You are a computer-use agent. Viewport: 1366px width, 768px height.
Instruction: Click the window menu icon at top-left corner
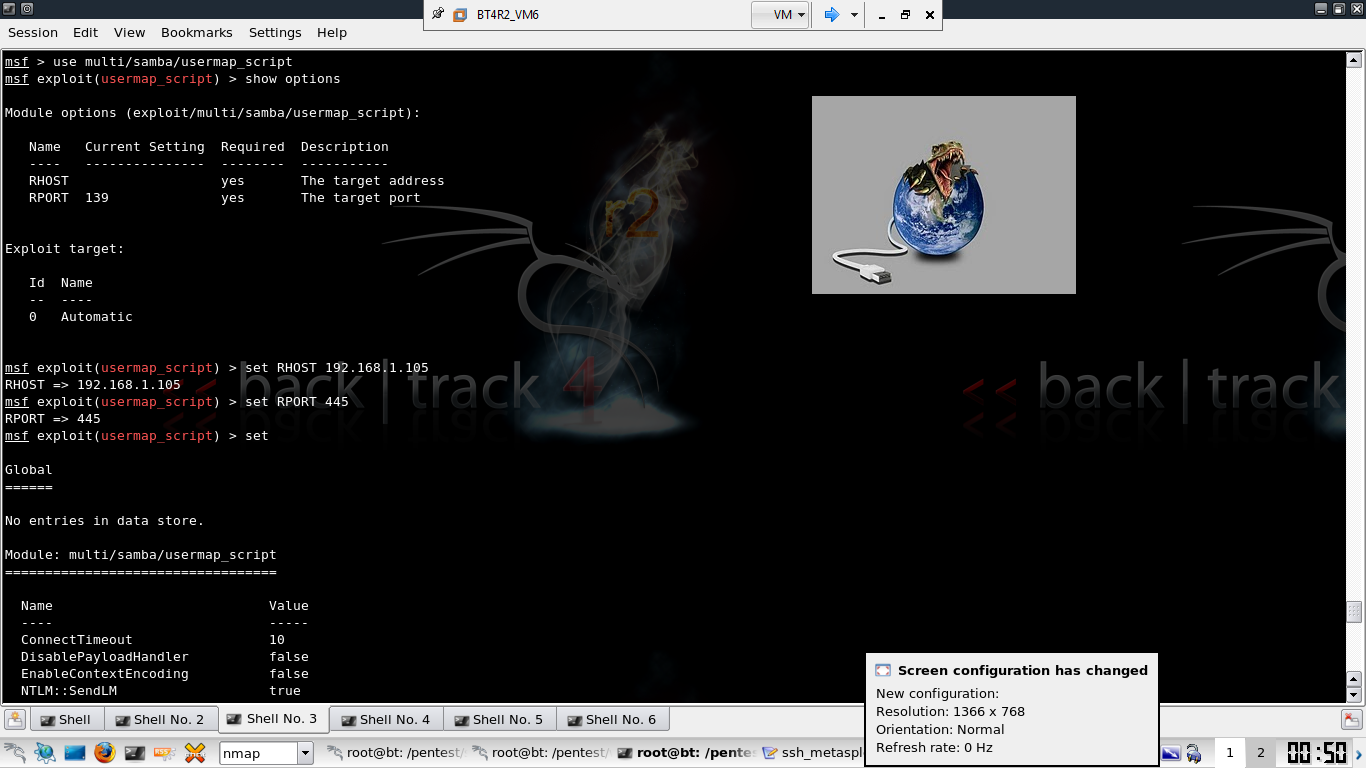pos(9,8)
